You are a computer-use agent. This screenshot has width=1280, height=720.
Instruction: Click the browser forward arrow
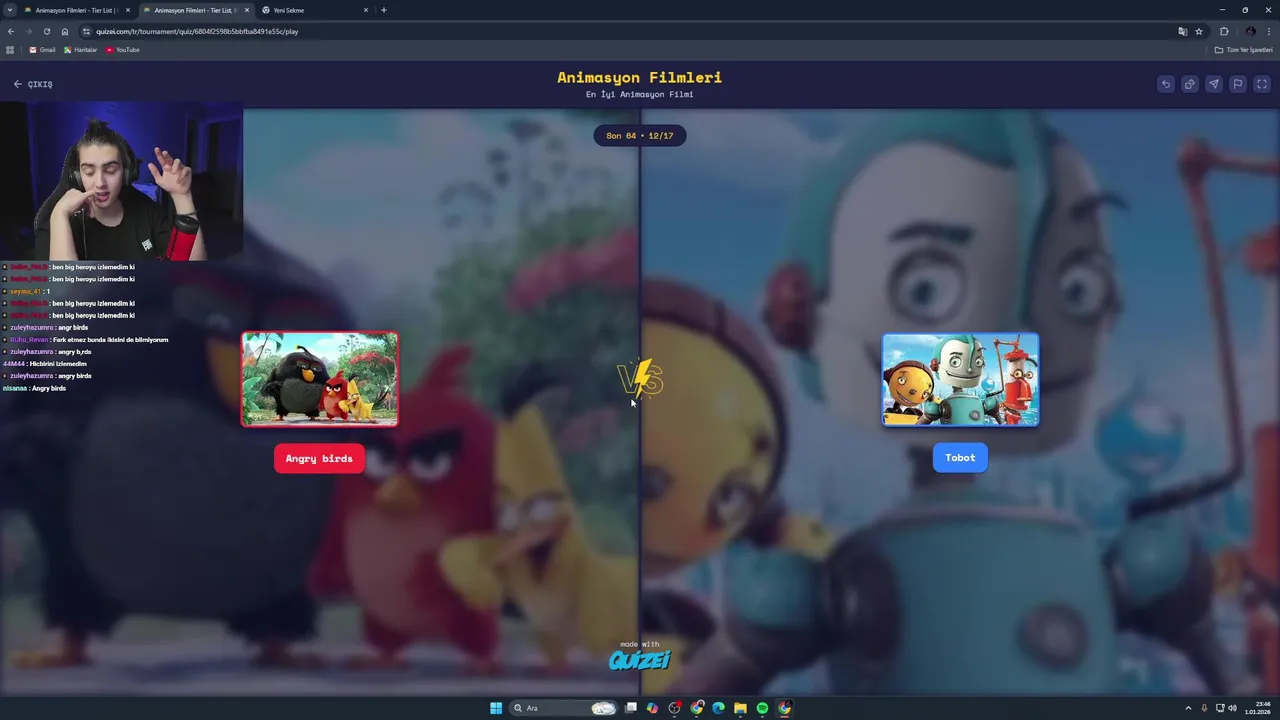[x=28, y=31]
